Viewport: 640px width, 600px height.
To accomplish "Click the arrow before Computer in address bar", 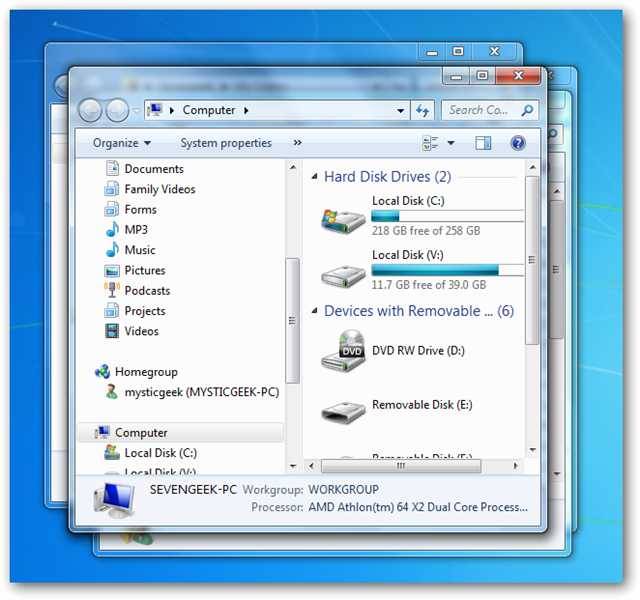I will tap(172, 110).
